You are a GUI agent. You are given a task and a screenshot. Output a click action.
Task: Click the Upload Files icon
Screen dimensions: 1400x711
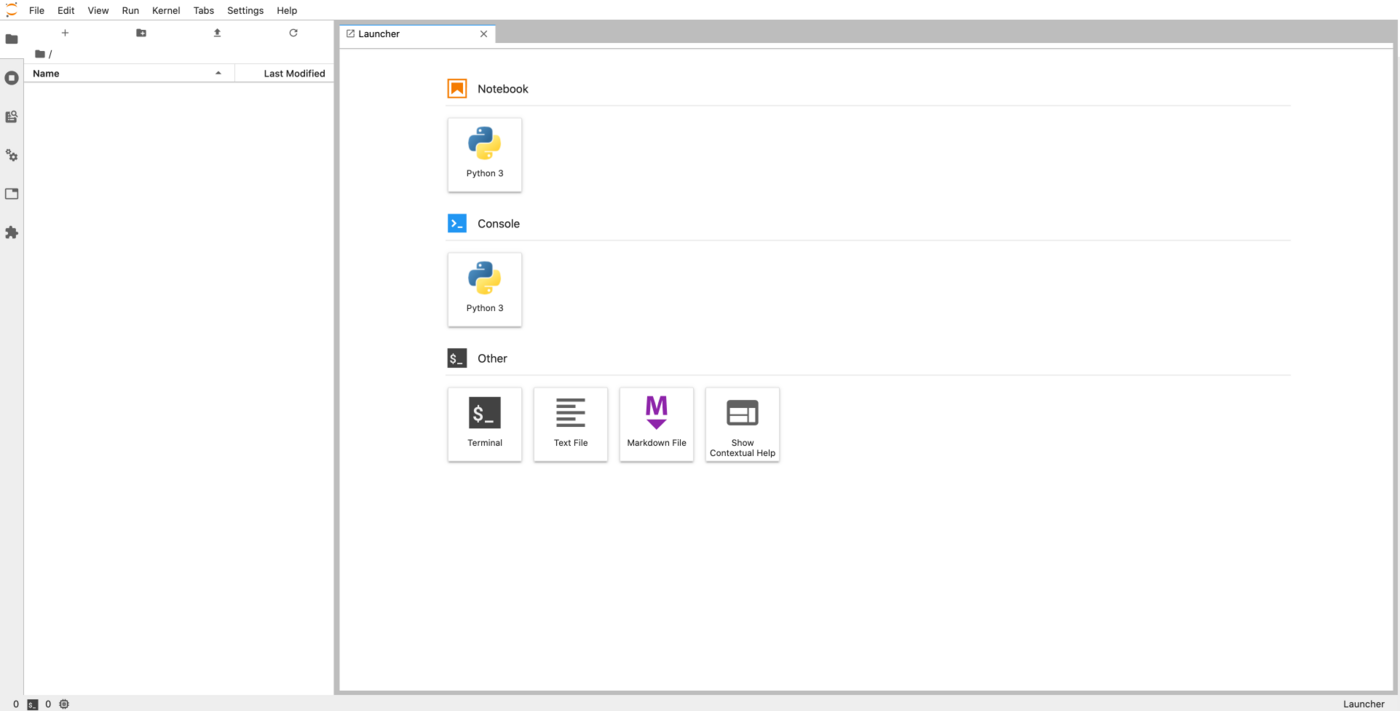217,33
